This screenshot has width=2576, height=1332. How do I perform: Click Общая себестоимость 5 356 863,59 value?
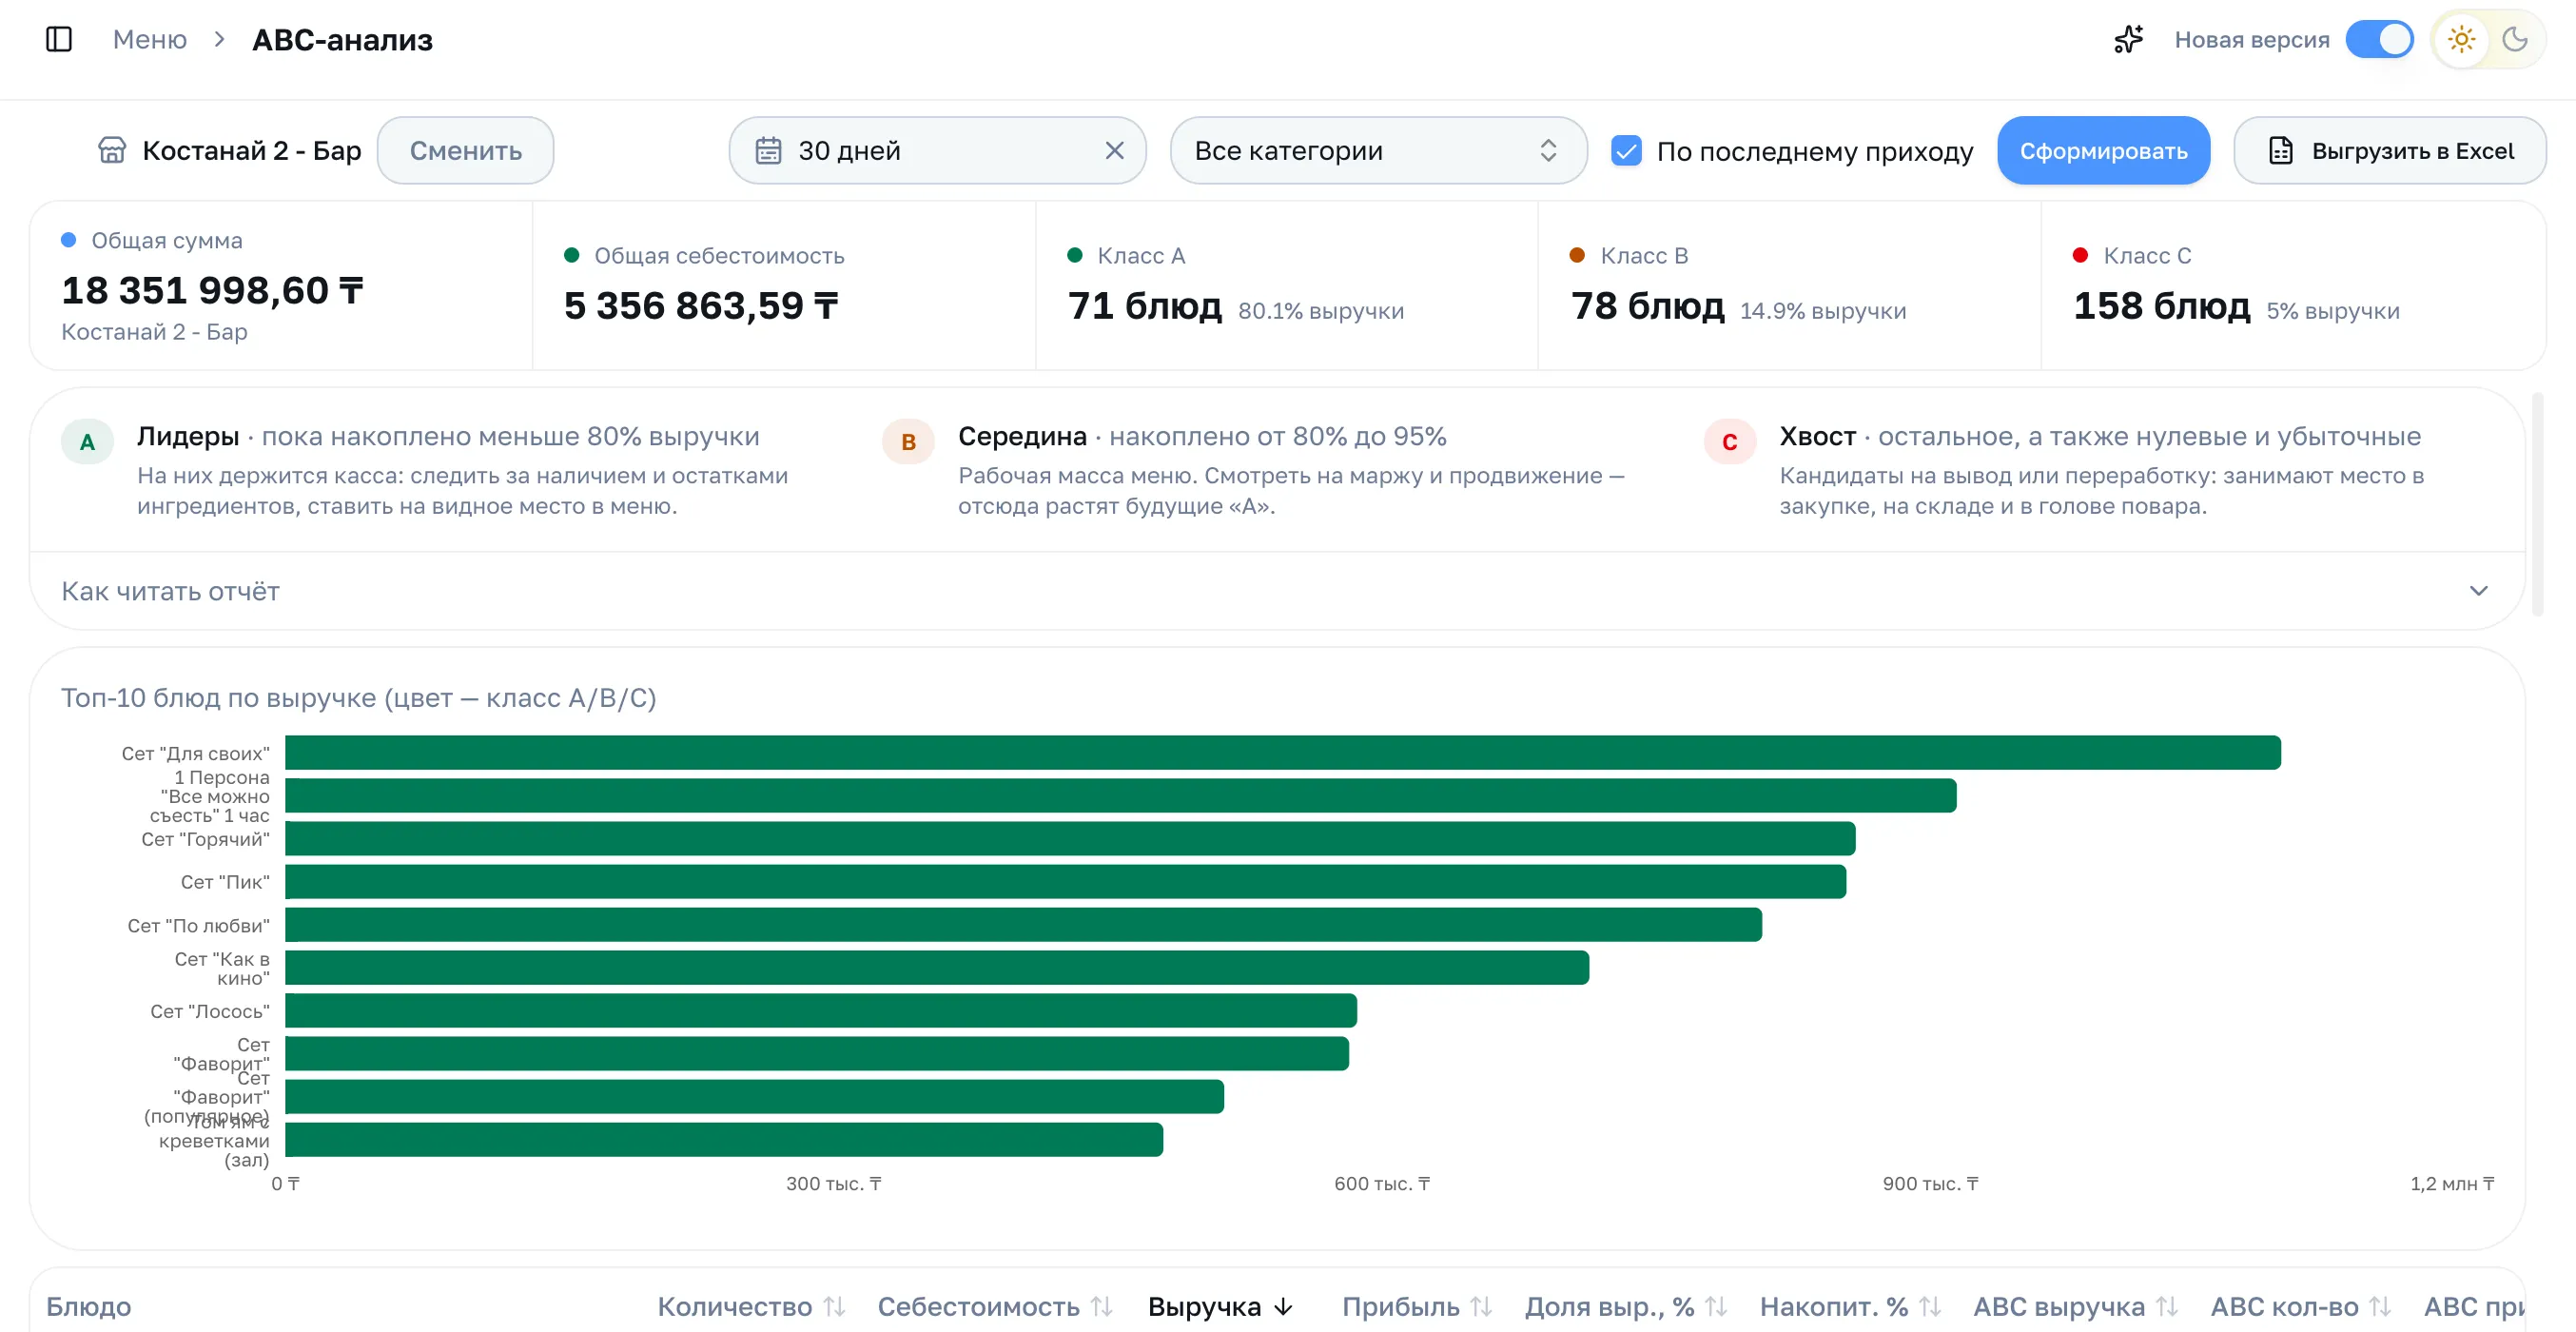coord(701,306)
